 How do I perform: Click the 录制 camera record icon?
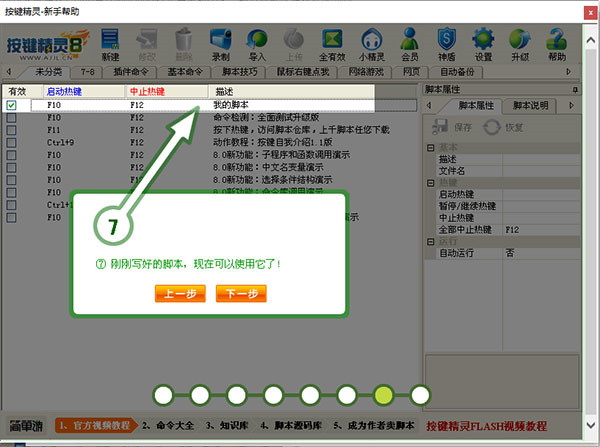coord(221,44)
